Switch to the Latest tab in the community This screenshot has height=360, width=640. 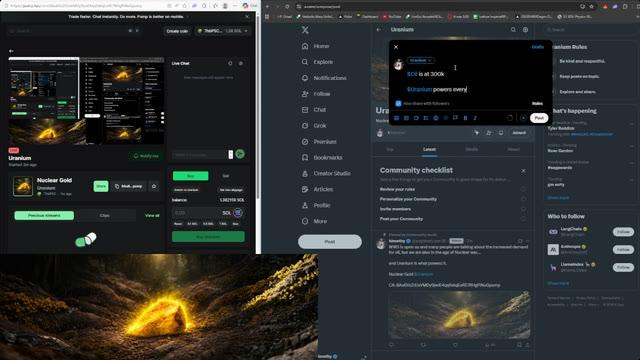[429, 149]
